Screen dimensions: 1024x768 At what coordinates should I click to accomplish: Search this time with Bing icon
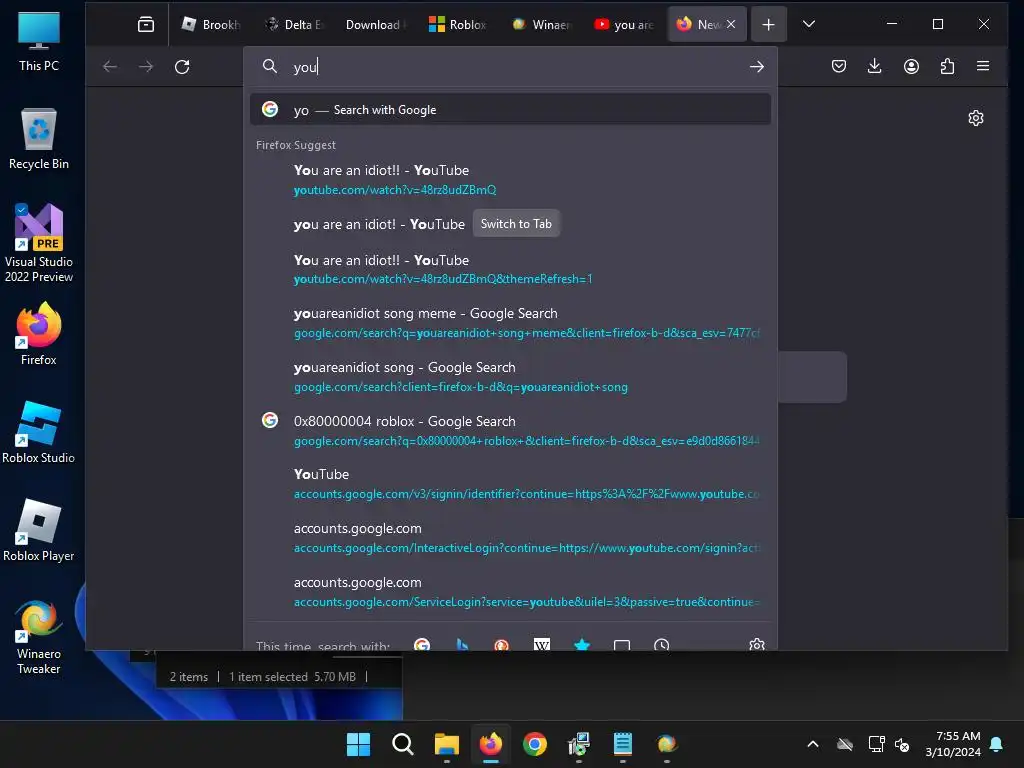click(462, 645)
